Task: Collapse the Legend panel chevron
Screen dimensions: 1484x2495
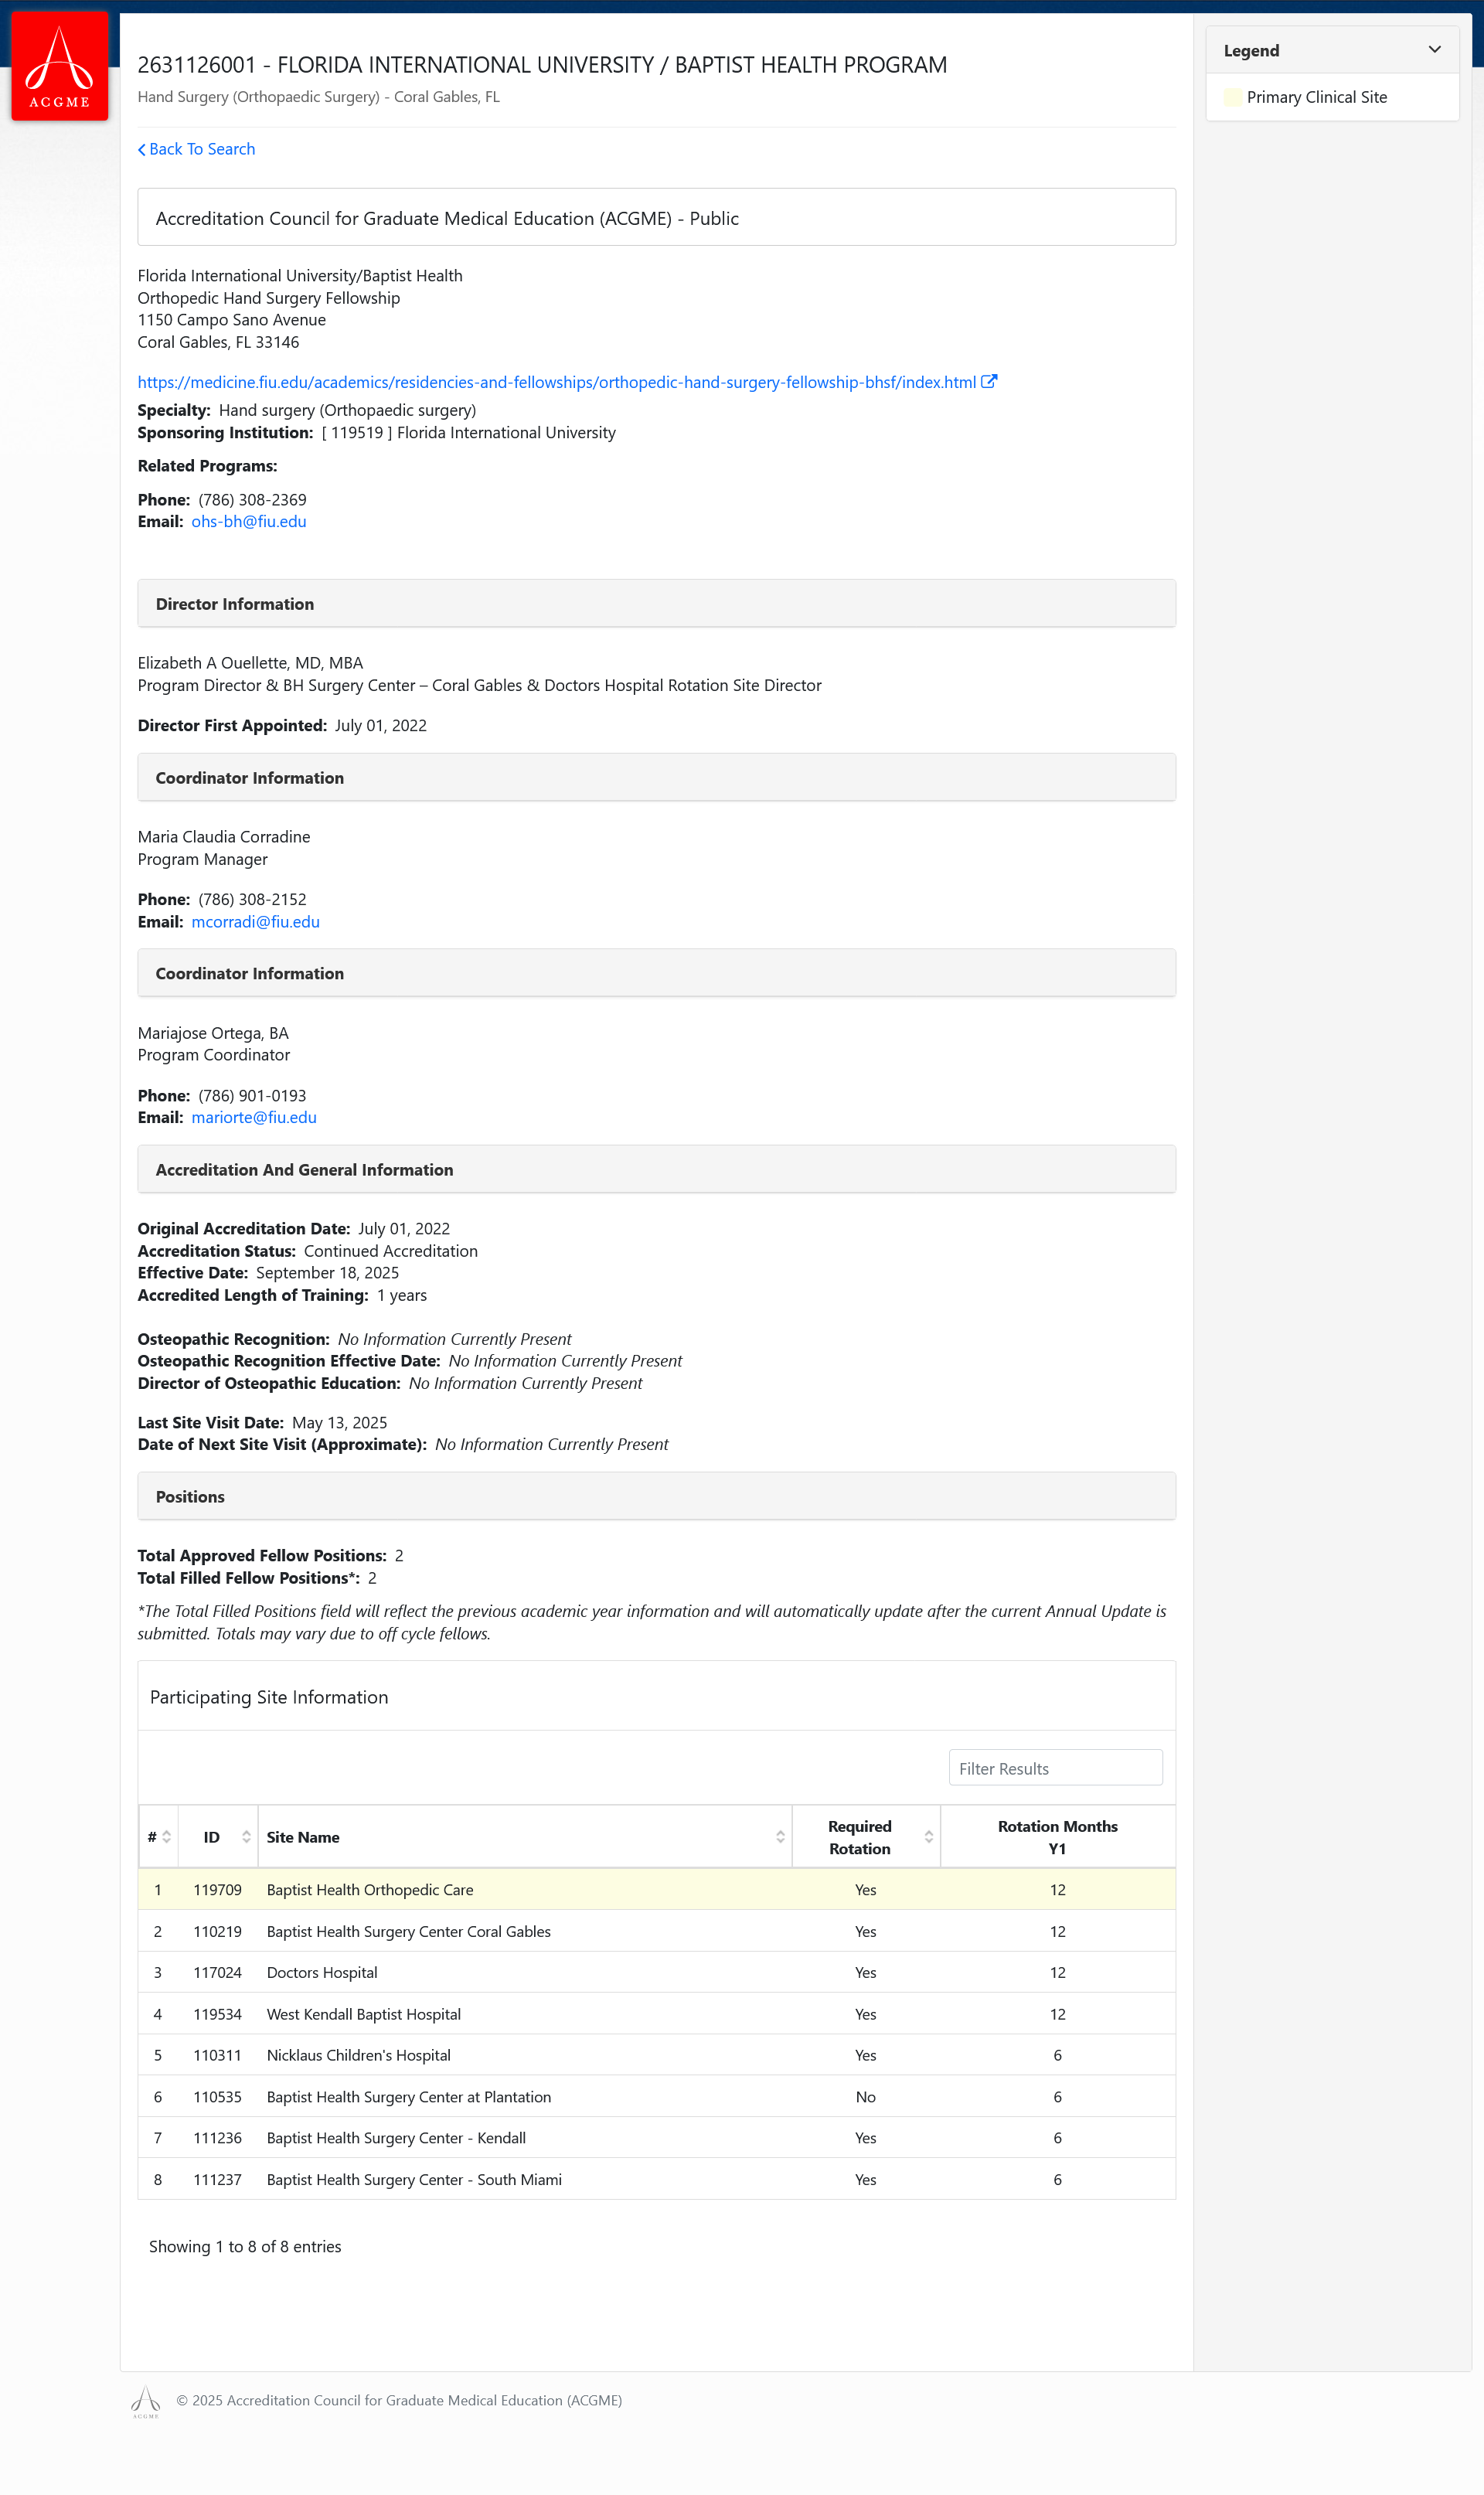Action: (1434, 50)
